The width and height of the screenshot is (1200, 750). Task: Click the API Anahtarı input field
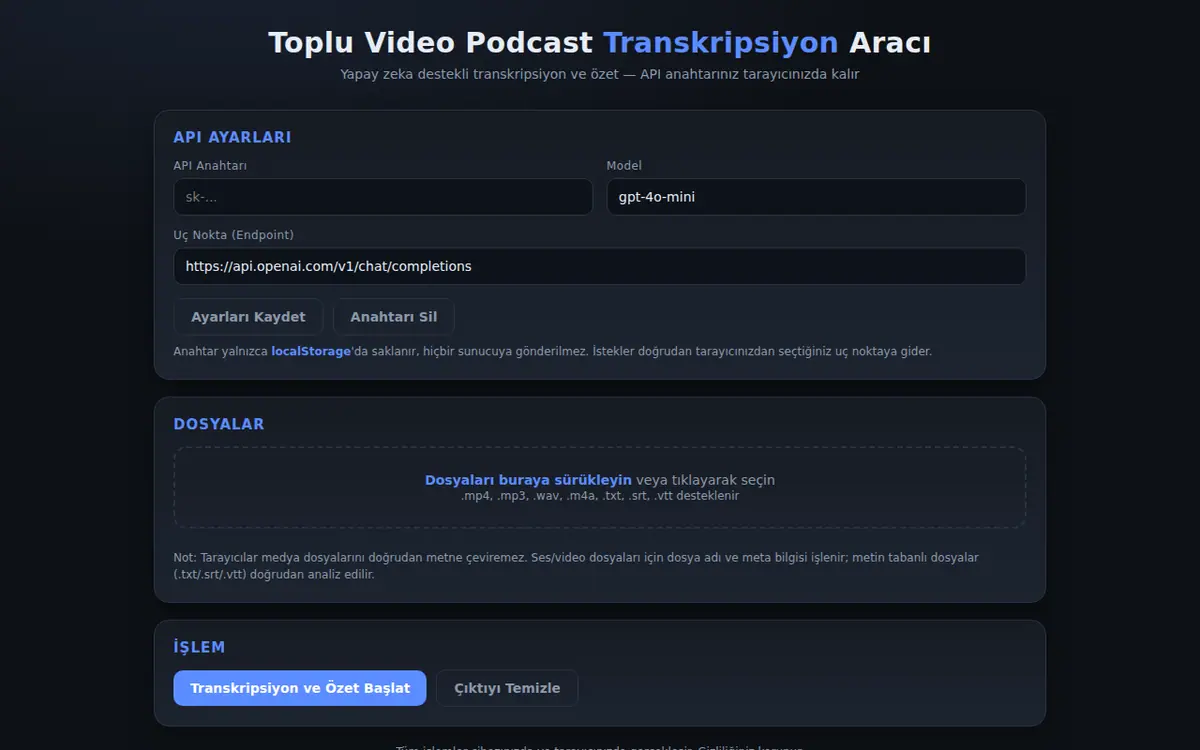click(383, 197)
